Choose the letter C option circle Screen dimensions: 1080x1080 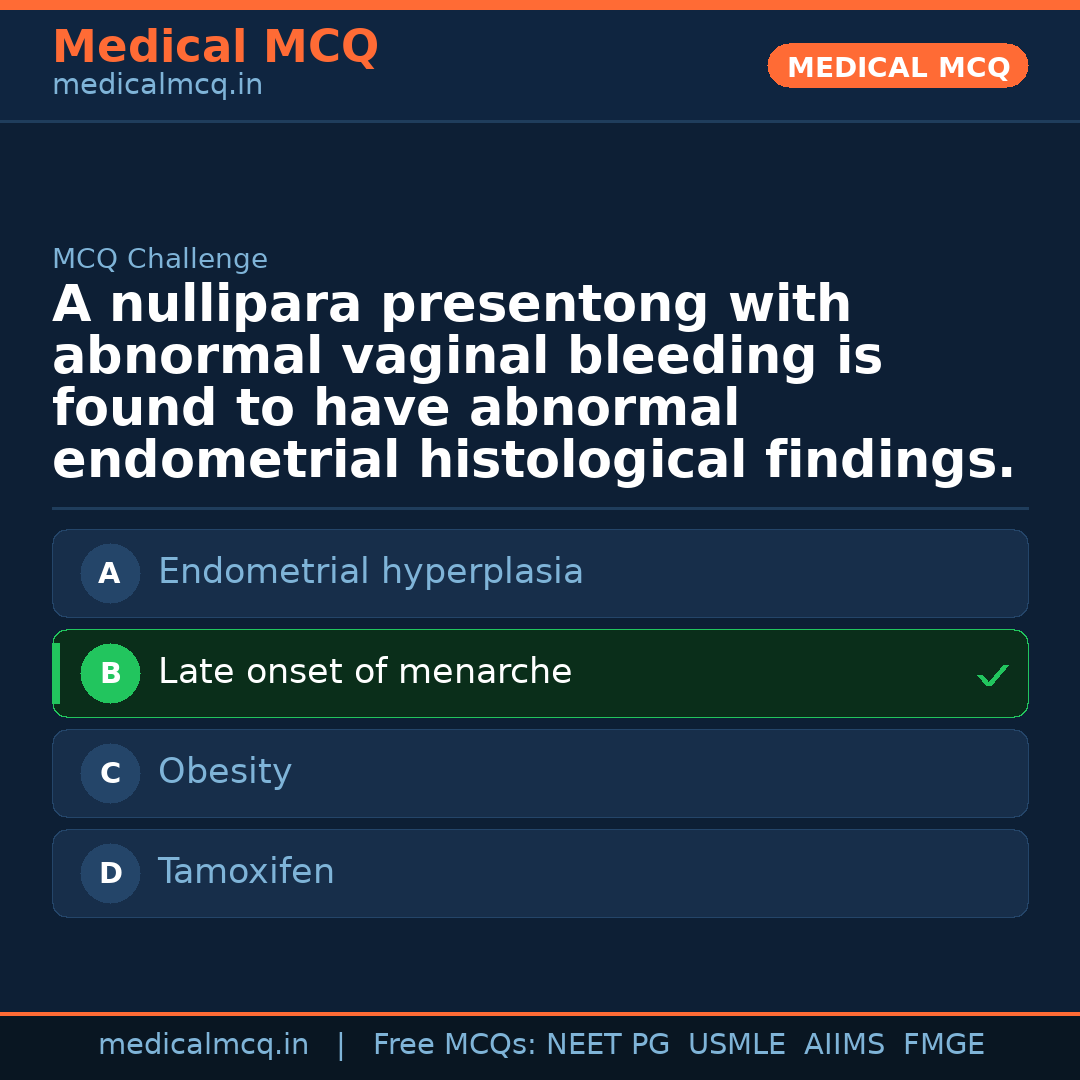pyautogui.click(x=110, y=773)
